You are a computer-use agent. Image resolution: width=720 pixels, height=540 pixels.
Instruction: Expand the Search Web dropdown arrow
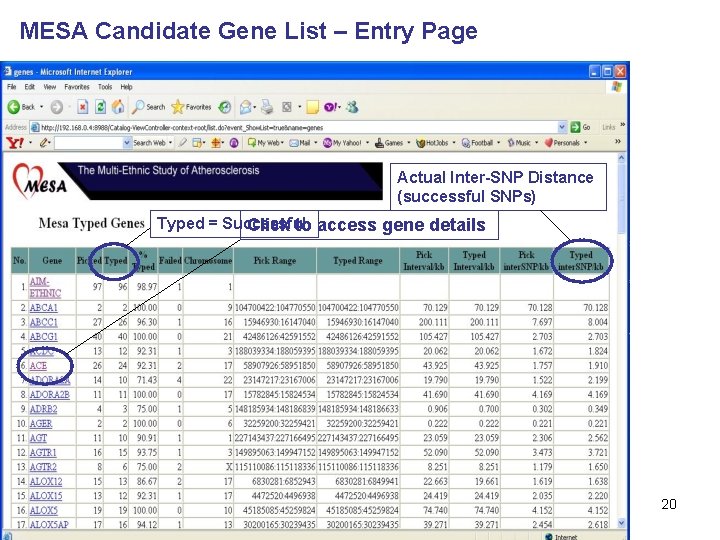(170, 143)
